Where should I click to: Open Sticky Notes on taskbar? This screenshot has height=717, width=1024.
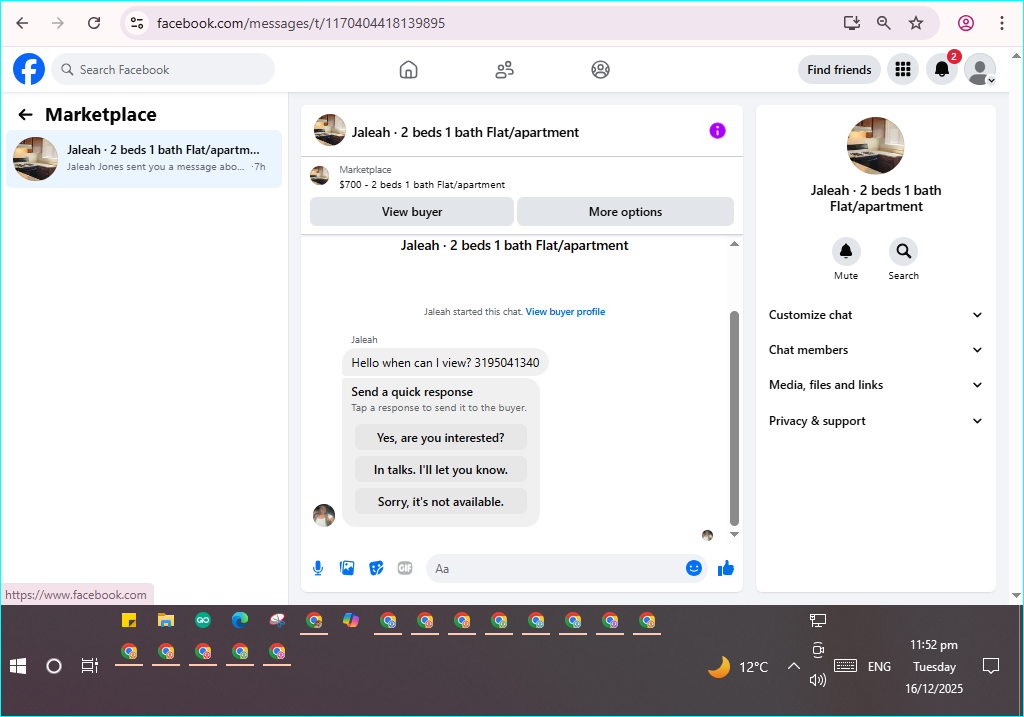tap(129, 620)
